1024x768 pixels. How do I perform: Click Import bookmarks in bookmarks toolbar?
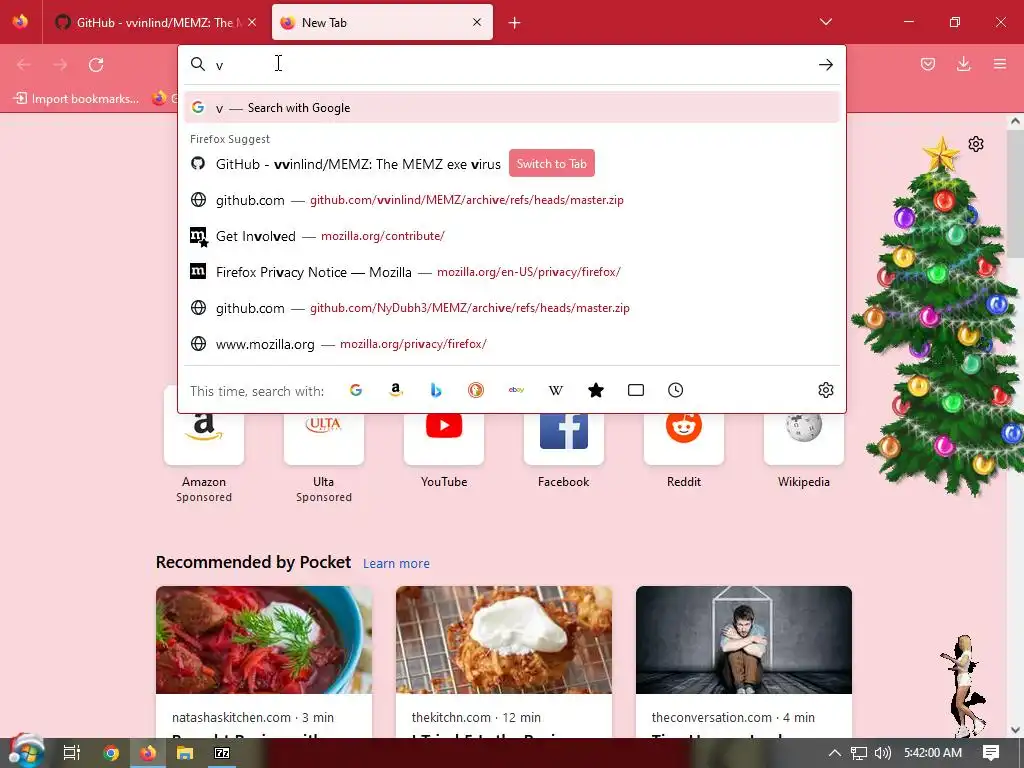77,99
